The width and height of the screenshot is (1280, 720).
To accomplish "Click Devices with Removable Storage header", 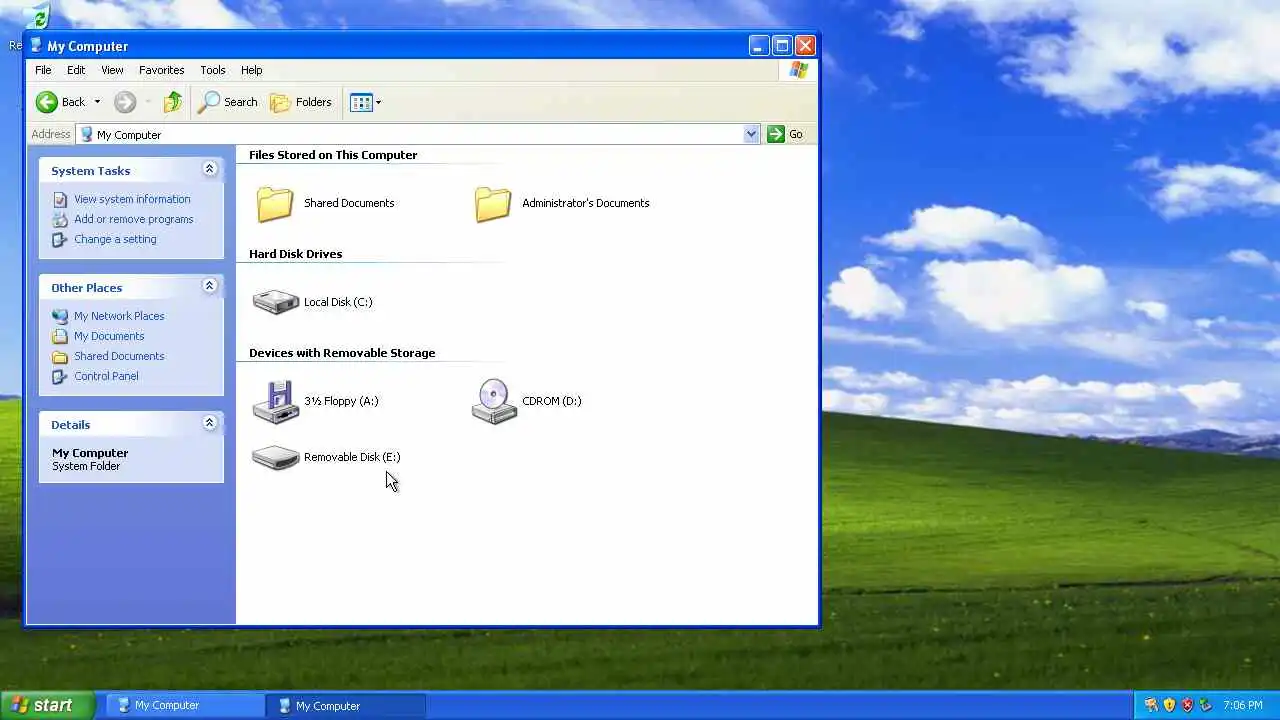I will coord(342,353).
